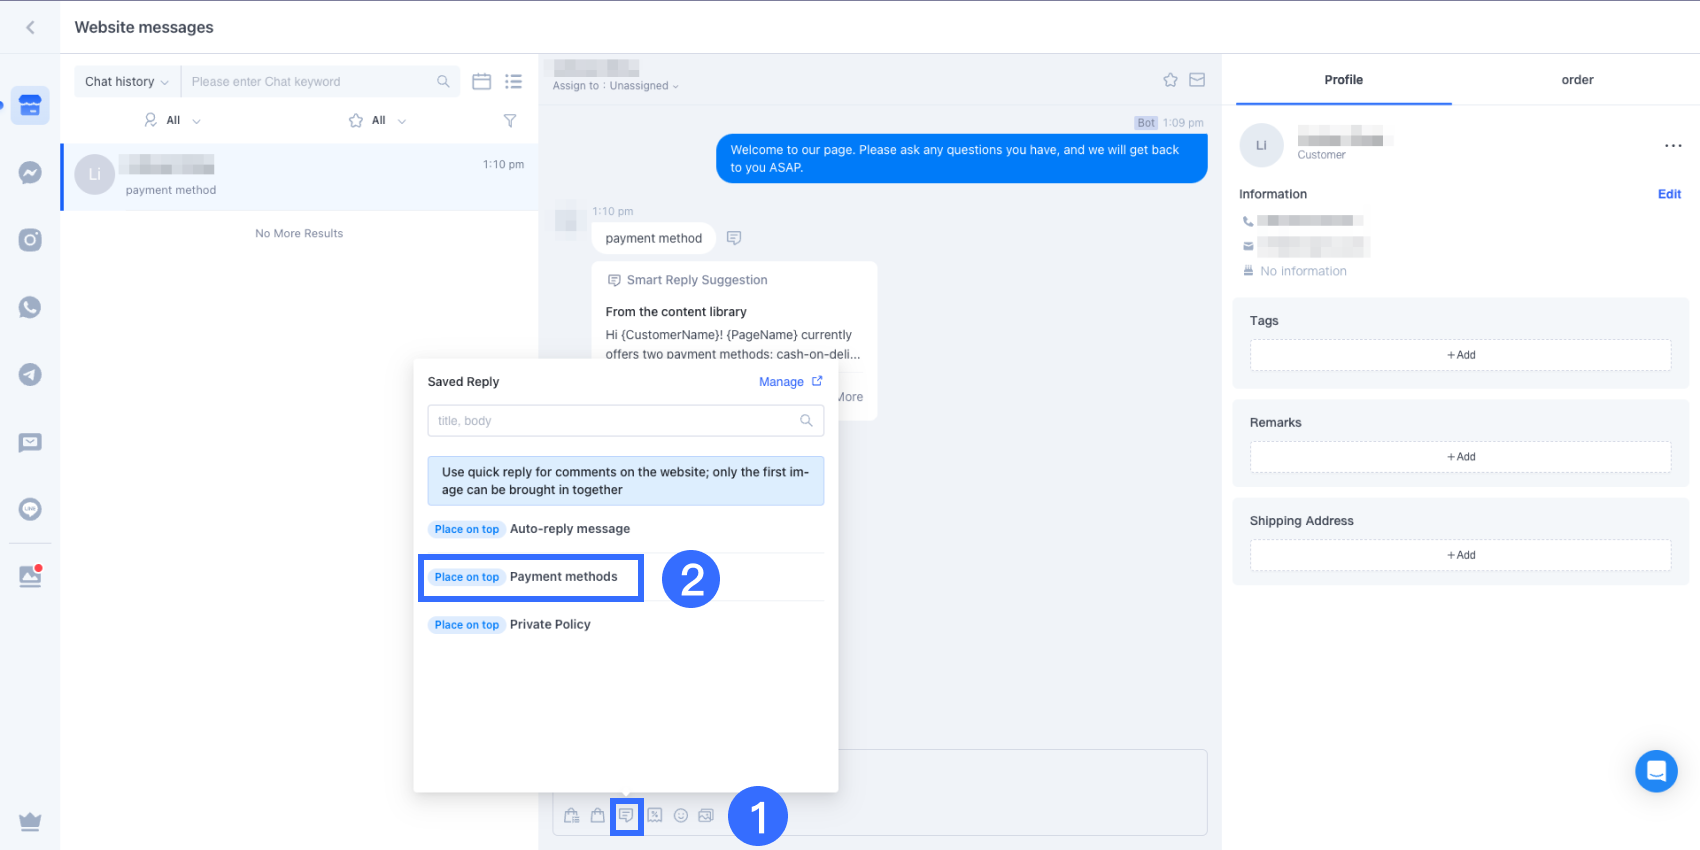Image resolution: width=1700 pixels, height=850 pixels.
Task: Place Payment methods on top
Action: (467, 577)
